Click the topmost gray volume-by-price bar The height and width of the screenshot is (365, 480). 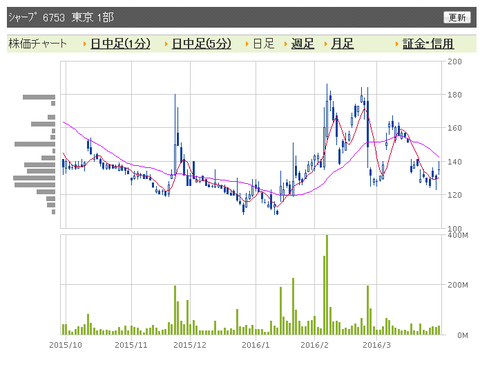(39, 97)
